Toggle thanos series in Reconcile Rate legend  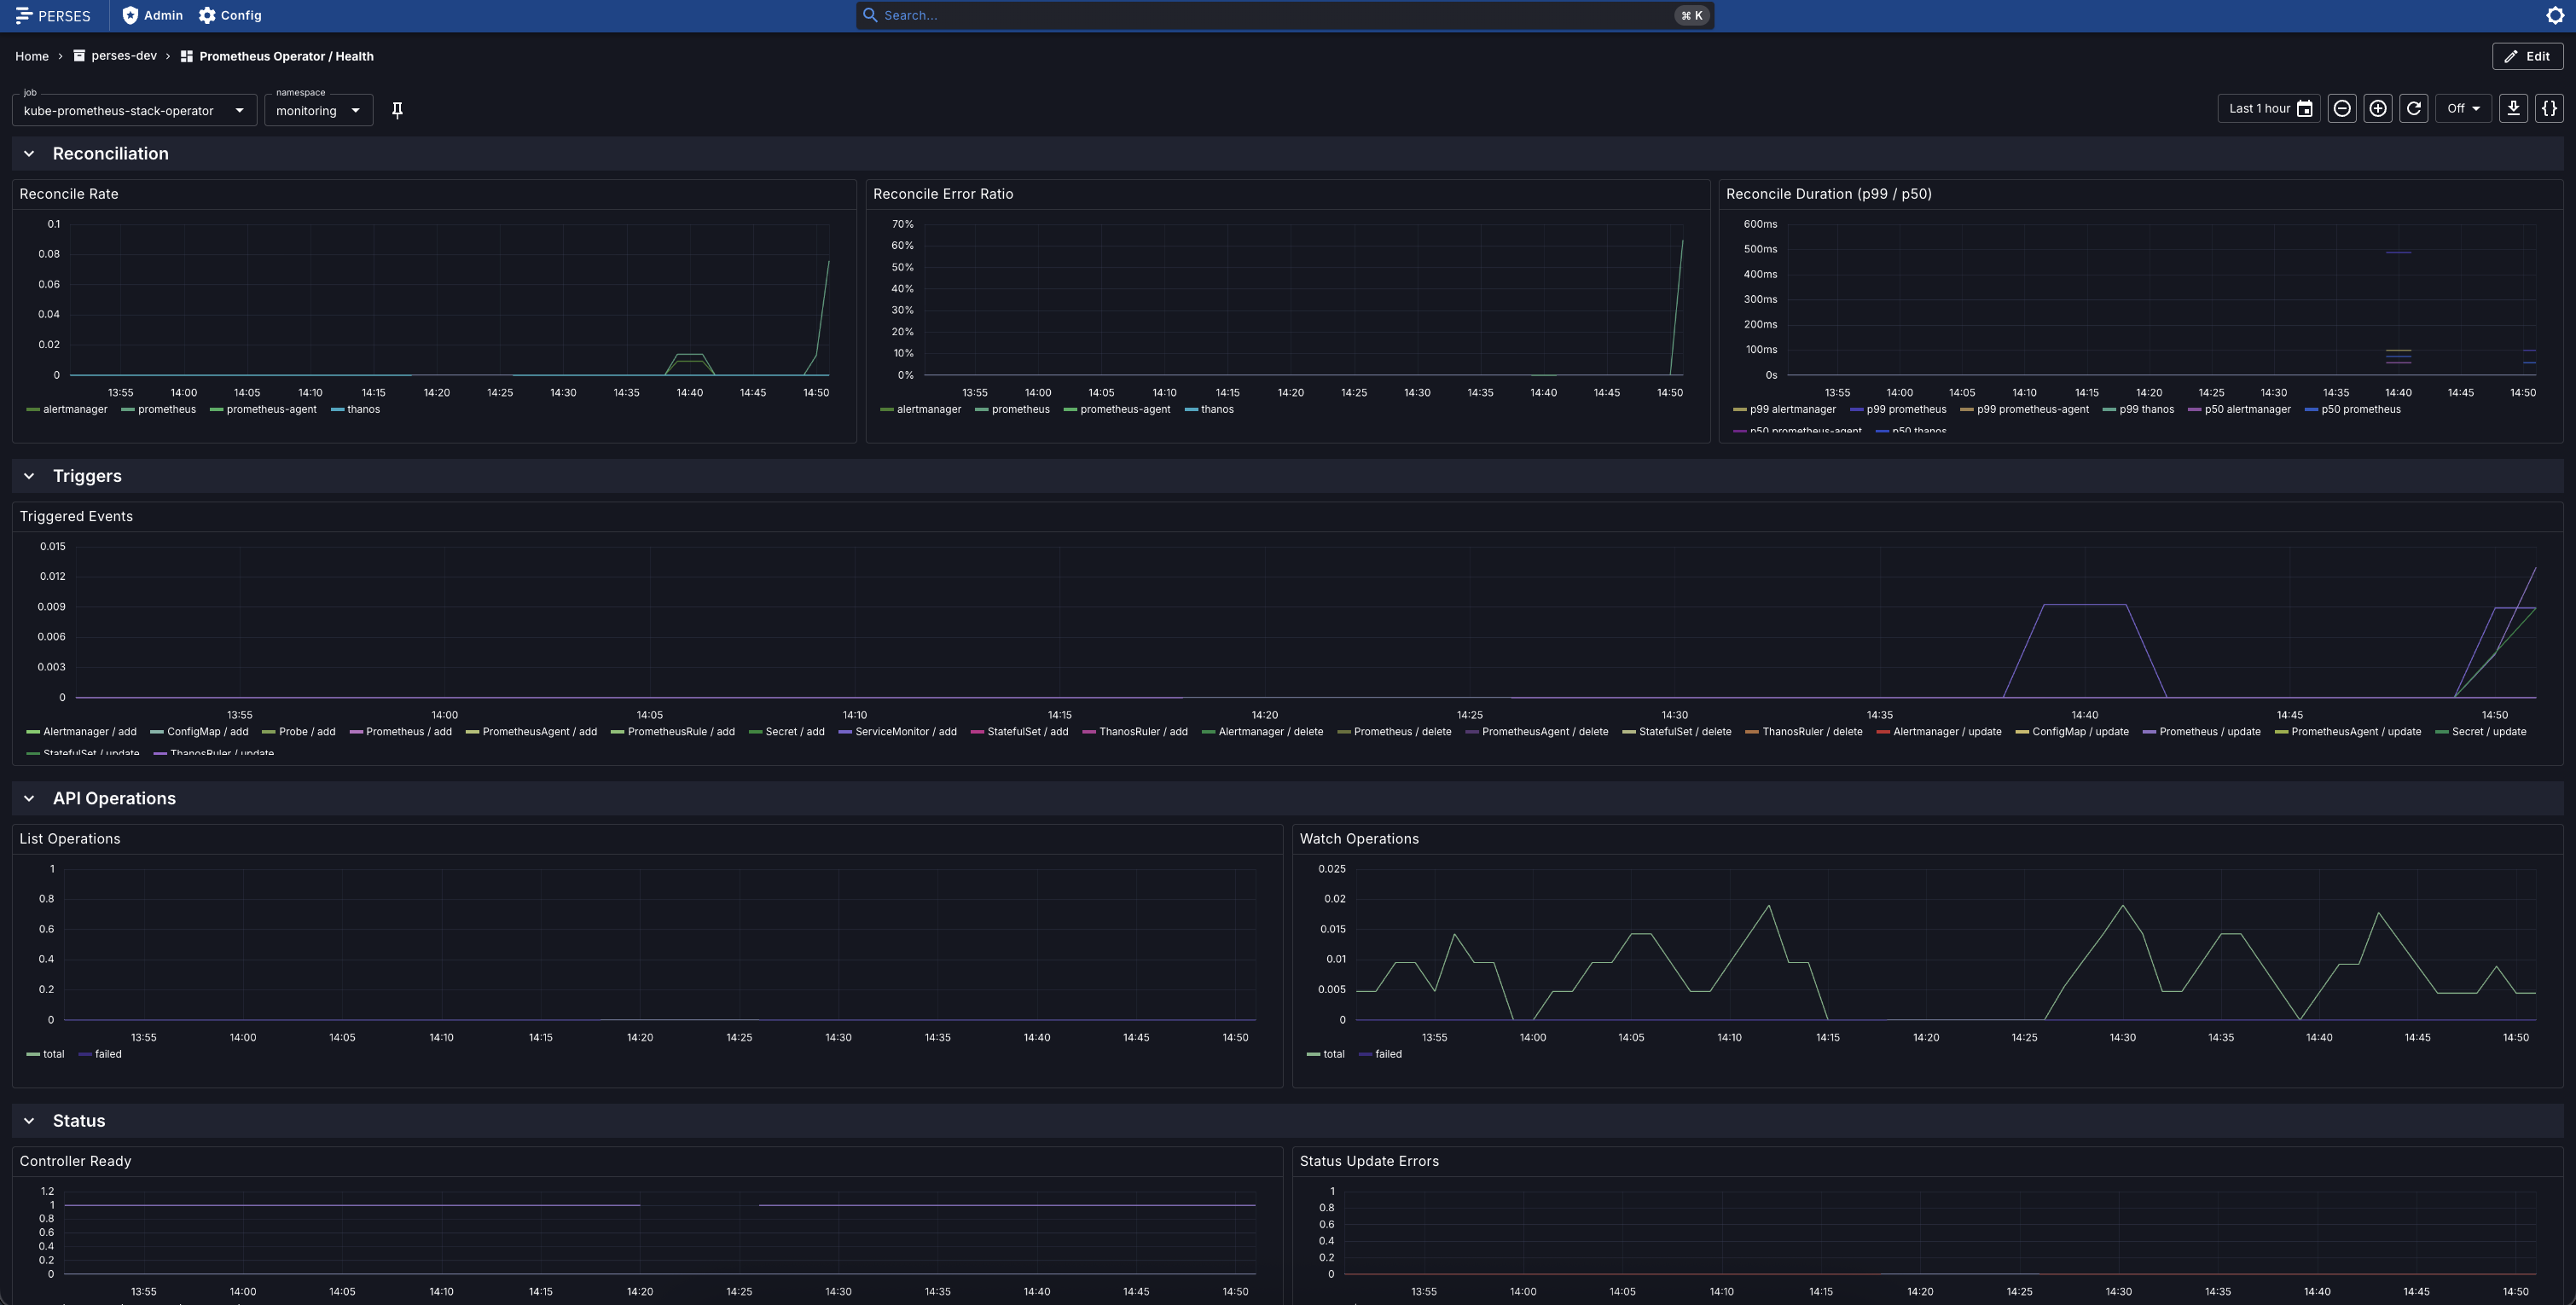point(356,409)
